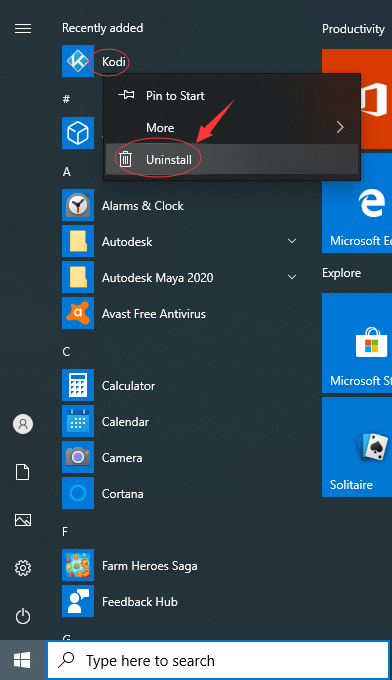Viewport: 392px width, 680px height.
Task: Click the Kodi app name label
Action: pos(114,62)
